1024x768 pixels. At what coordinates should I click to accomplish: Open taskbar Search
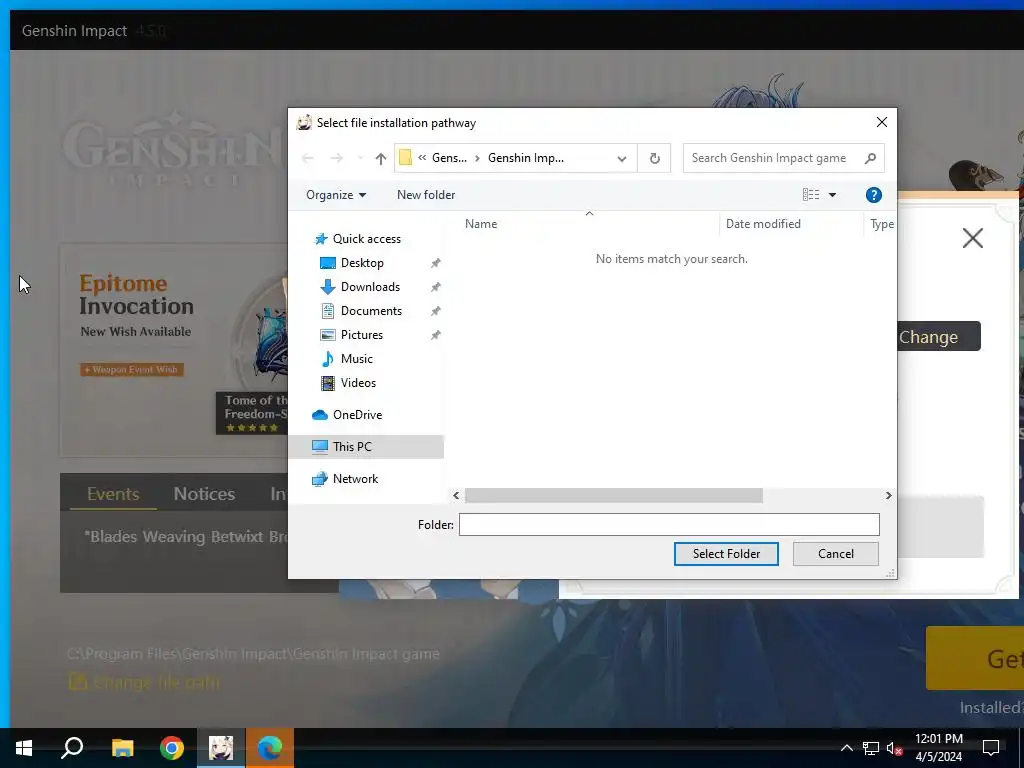72,748
